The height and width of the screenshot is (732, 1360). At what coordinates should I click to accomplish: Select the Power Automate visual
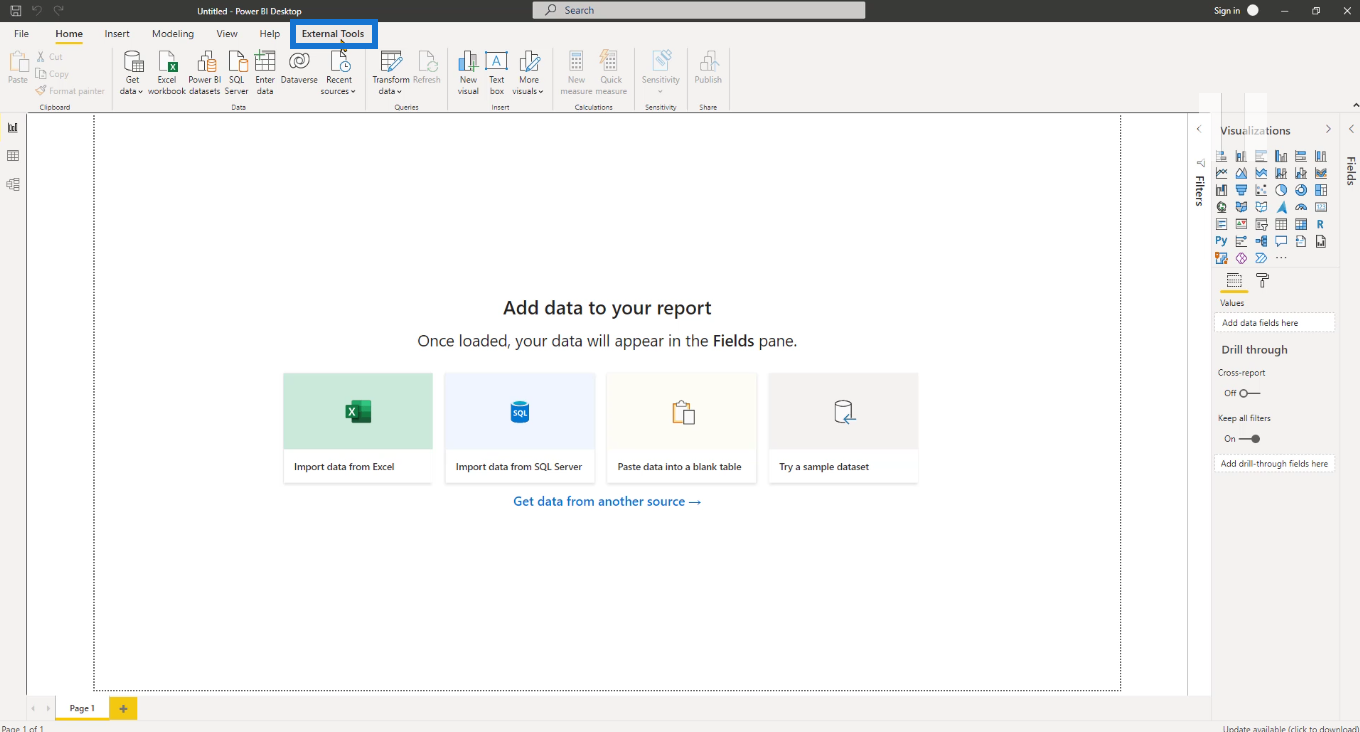tap(1261, 258)
